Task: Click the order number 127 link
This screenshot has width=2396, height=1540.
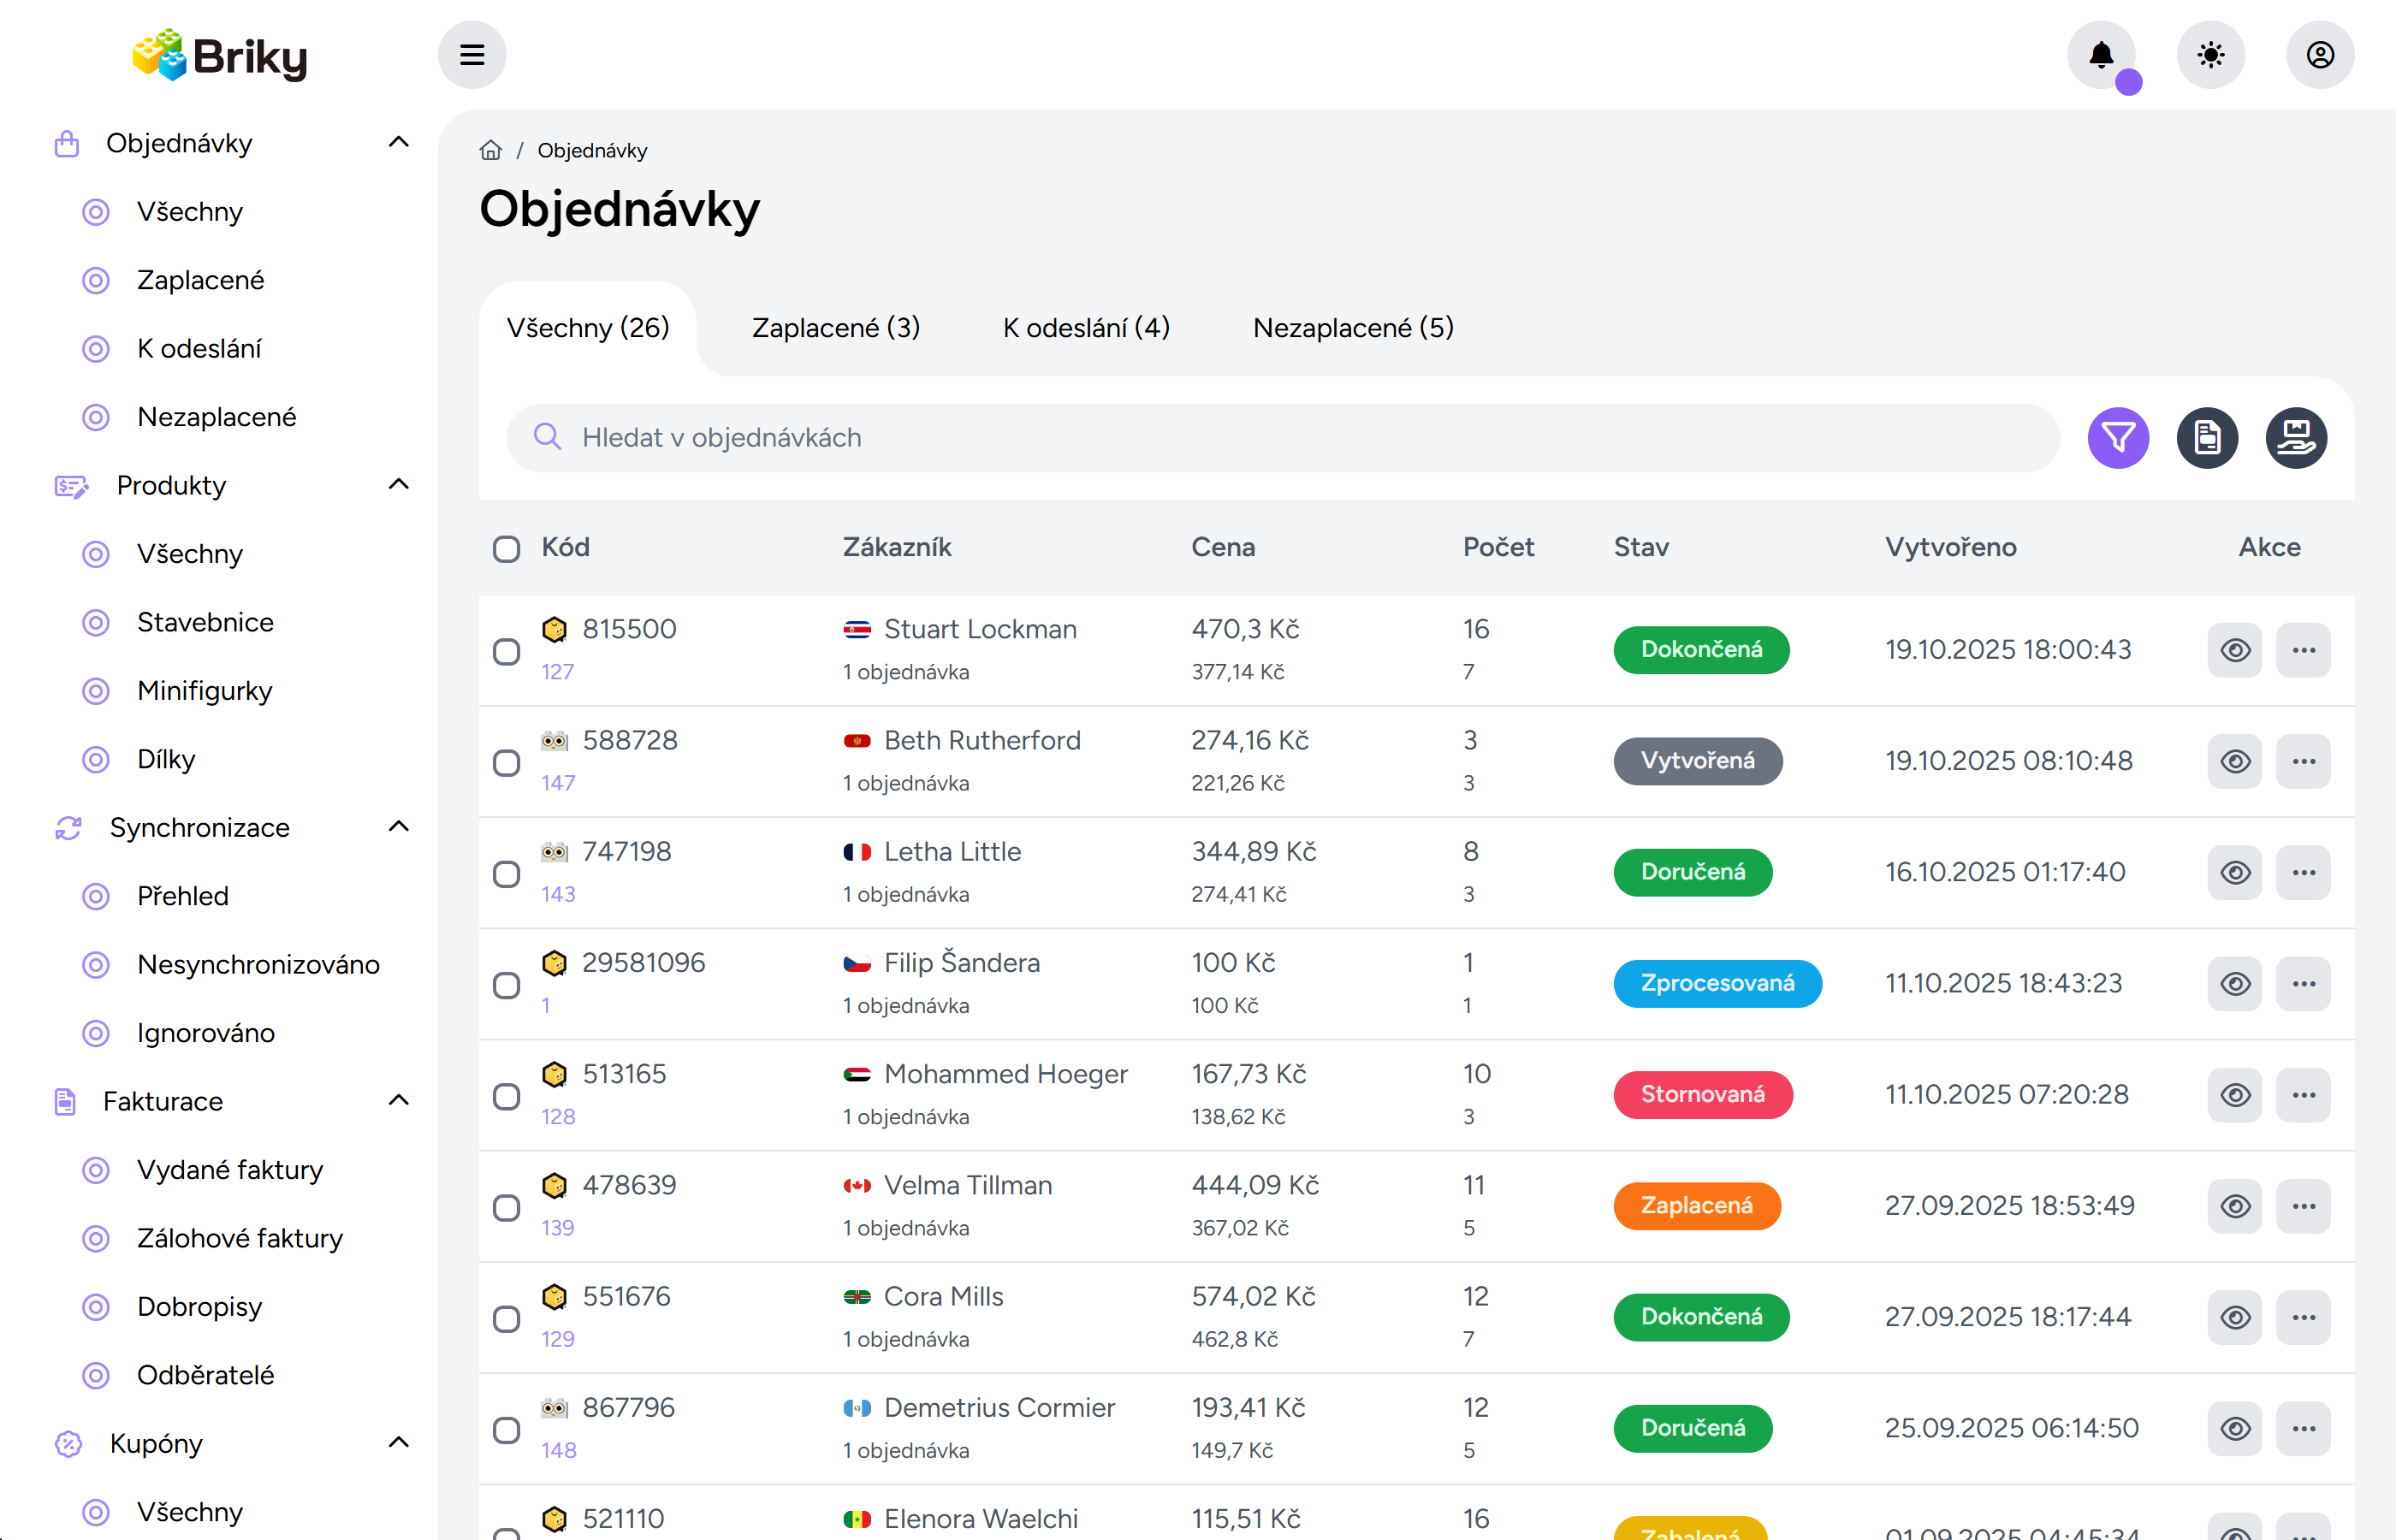Action: 558,672
